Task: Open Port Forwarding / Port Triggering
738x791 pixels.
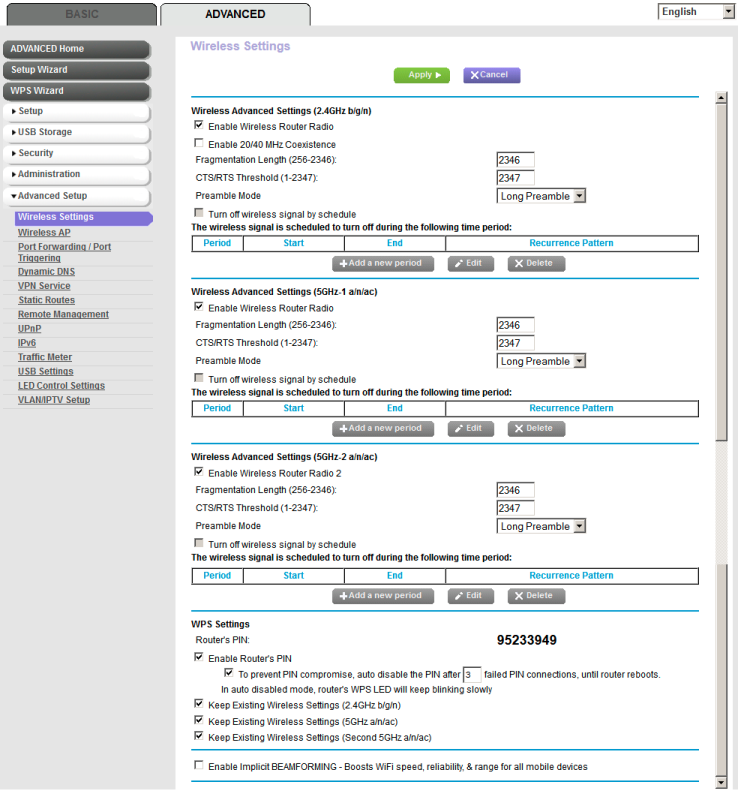Action: 64,252
